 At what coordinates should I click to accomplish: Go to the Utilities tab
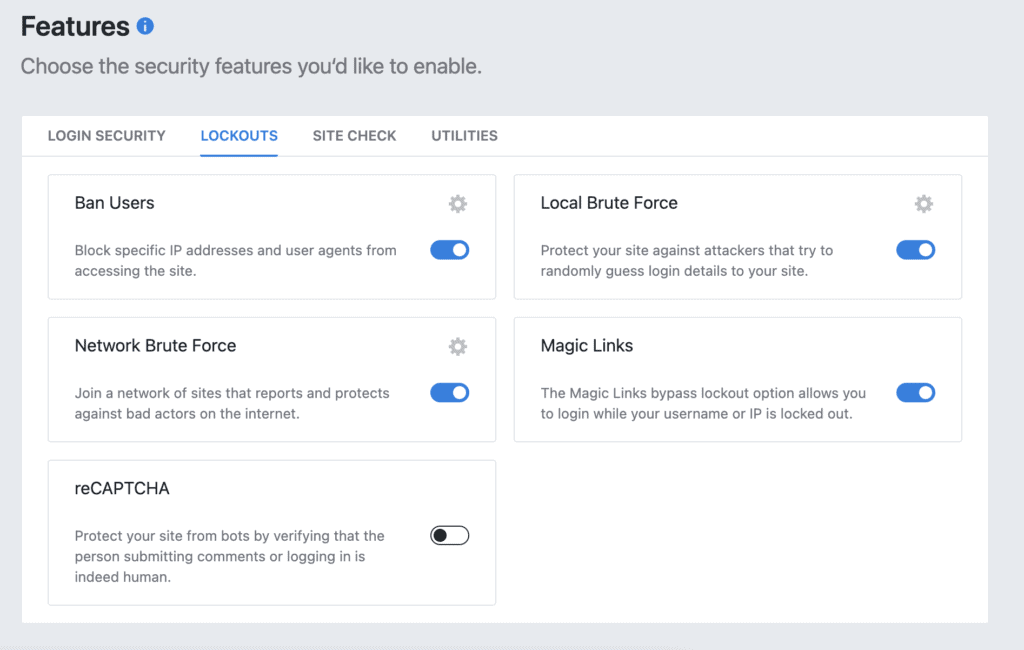[464, 136]
